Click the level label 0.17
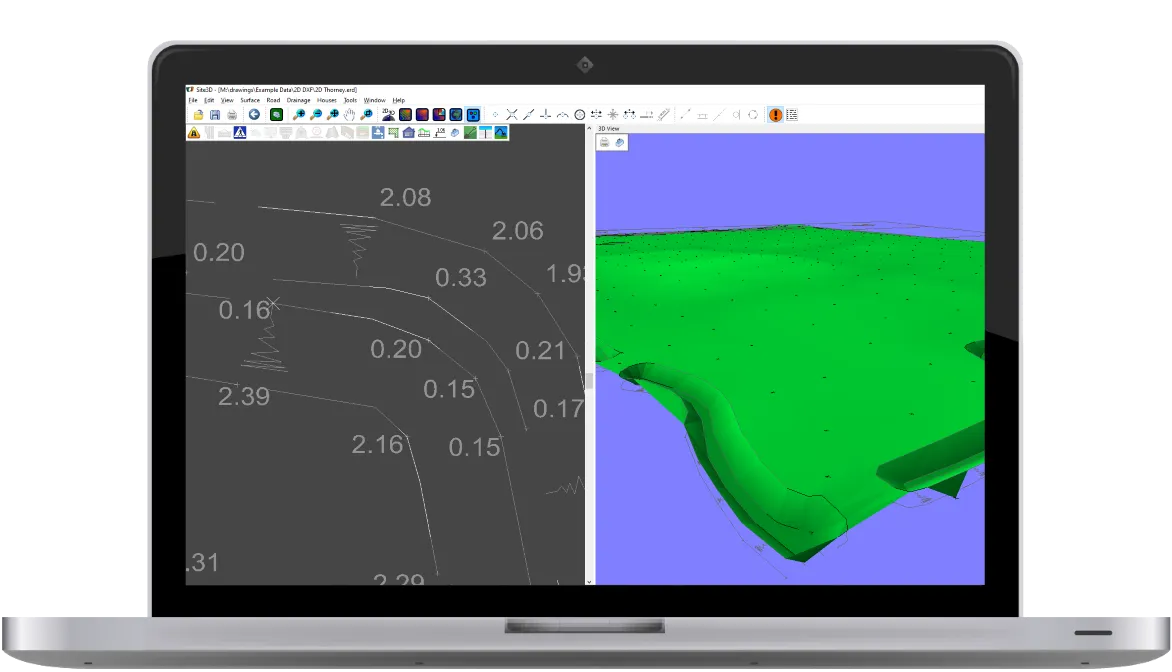Image resolution: width=1172 pixels, height=672 pixels. point(558,409)
